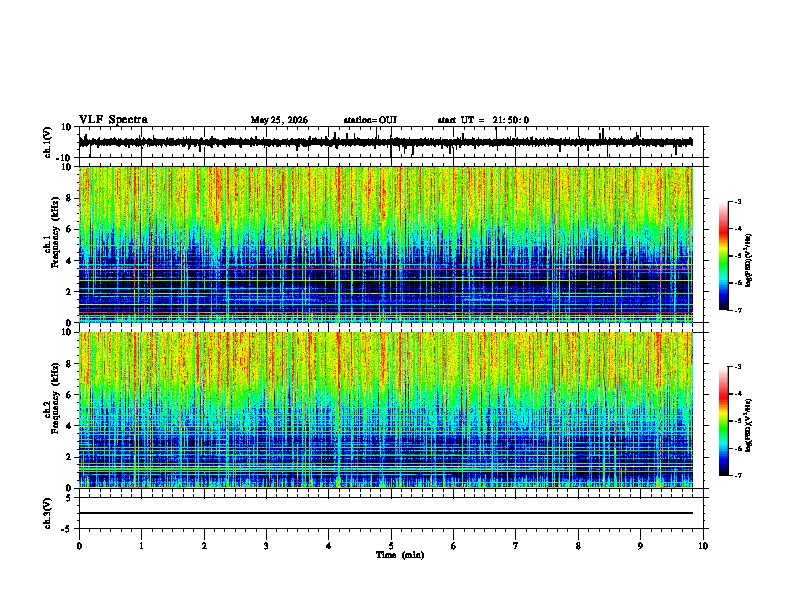The width and height of the screenshot is (792, 612).
Task: Click the ch.1 black waveform trace
Action: 386,142
